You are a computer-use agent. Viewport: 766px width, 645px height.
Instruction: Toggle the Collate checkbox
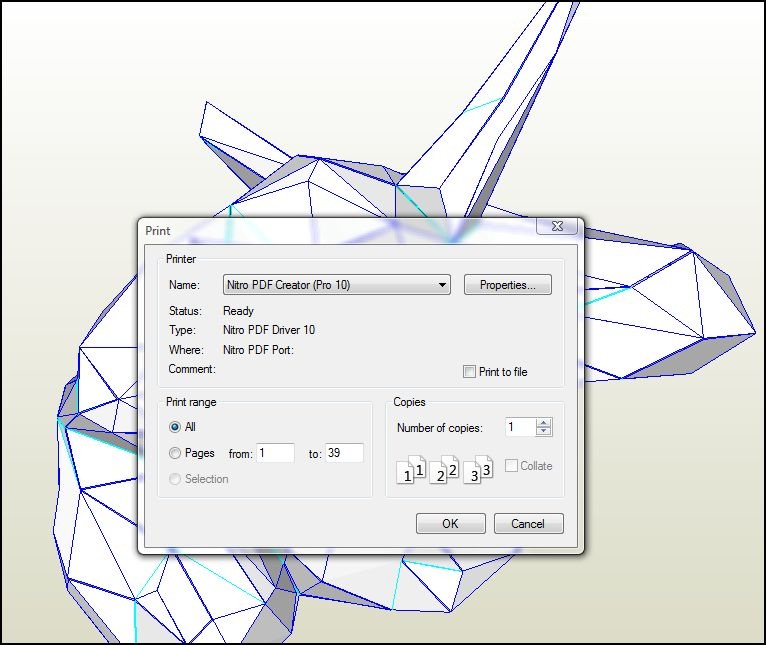(511, 466)
